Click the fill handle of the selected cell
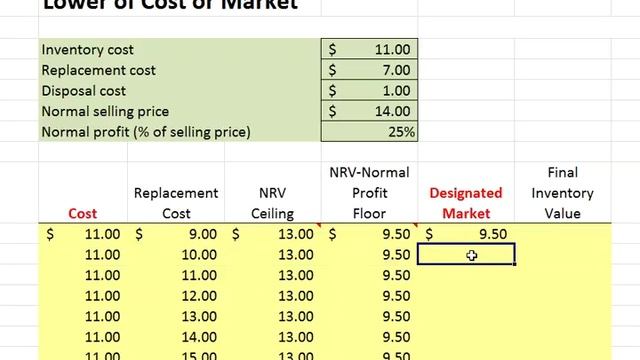Image resolution: width=640 pixels, height=360 pixels. click(x=514, y=264)
